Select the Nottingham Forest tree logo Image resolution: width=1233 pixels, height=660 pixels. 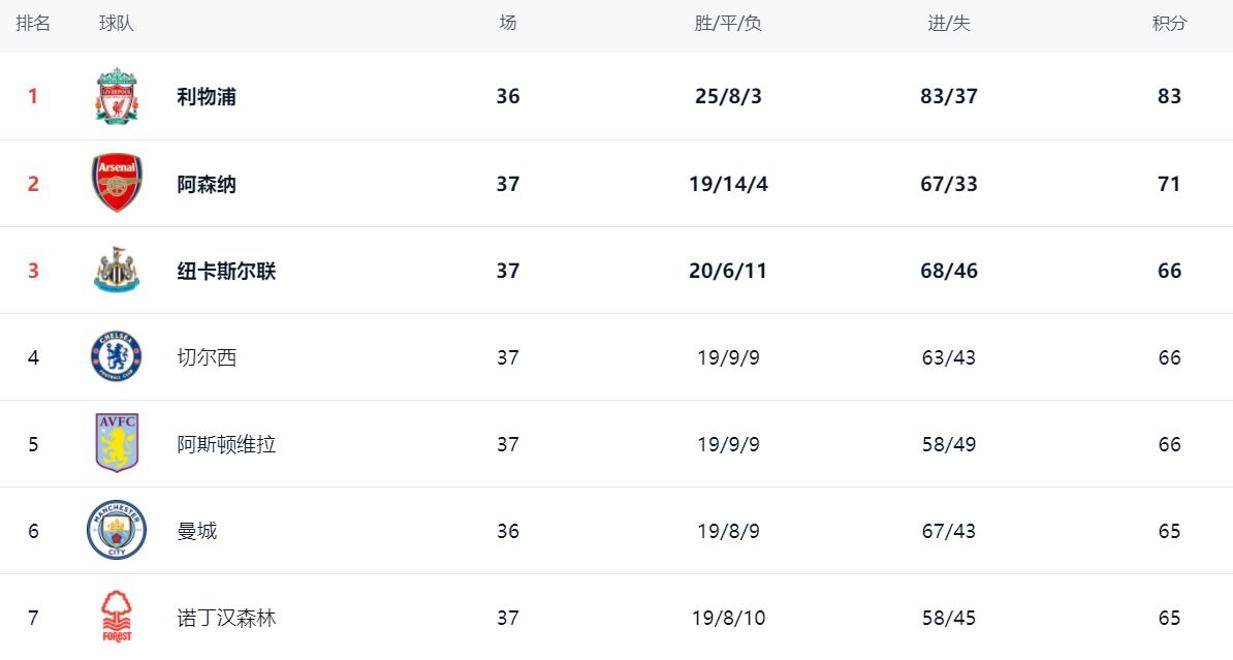click(x=117, y=617)
